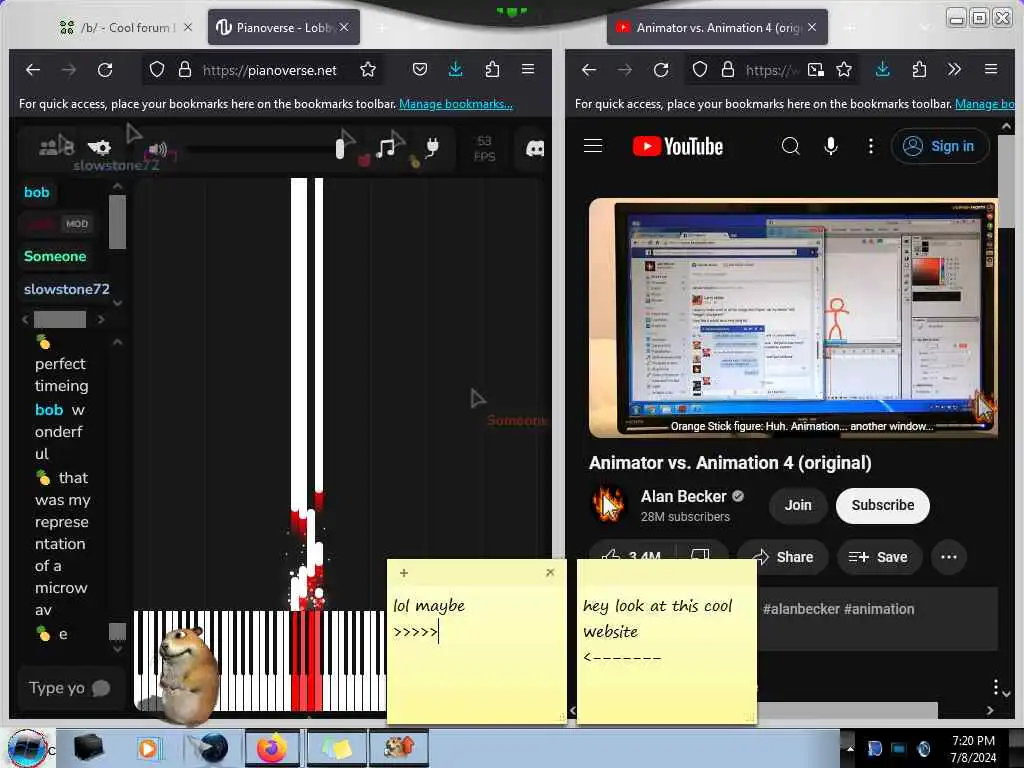
Task: Click the pianoverse.net address bar
Action: (x=269, y=70)
